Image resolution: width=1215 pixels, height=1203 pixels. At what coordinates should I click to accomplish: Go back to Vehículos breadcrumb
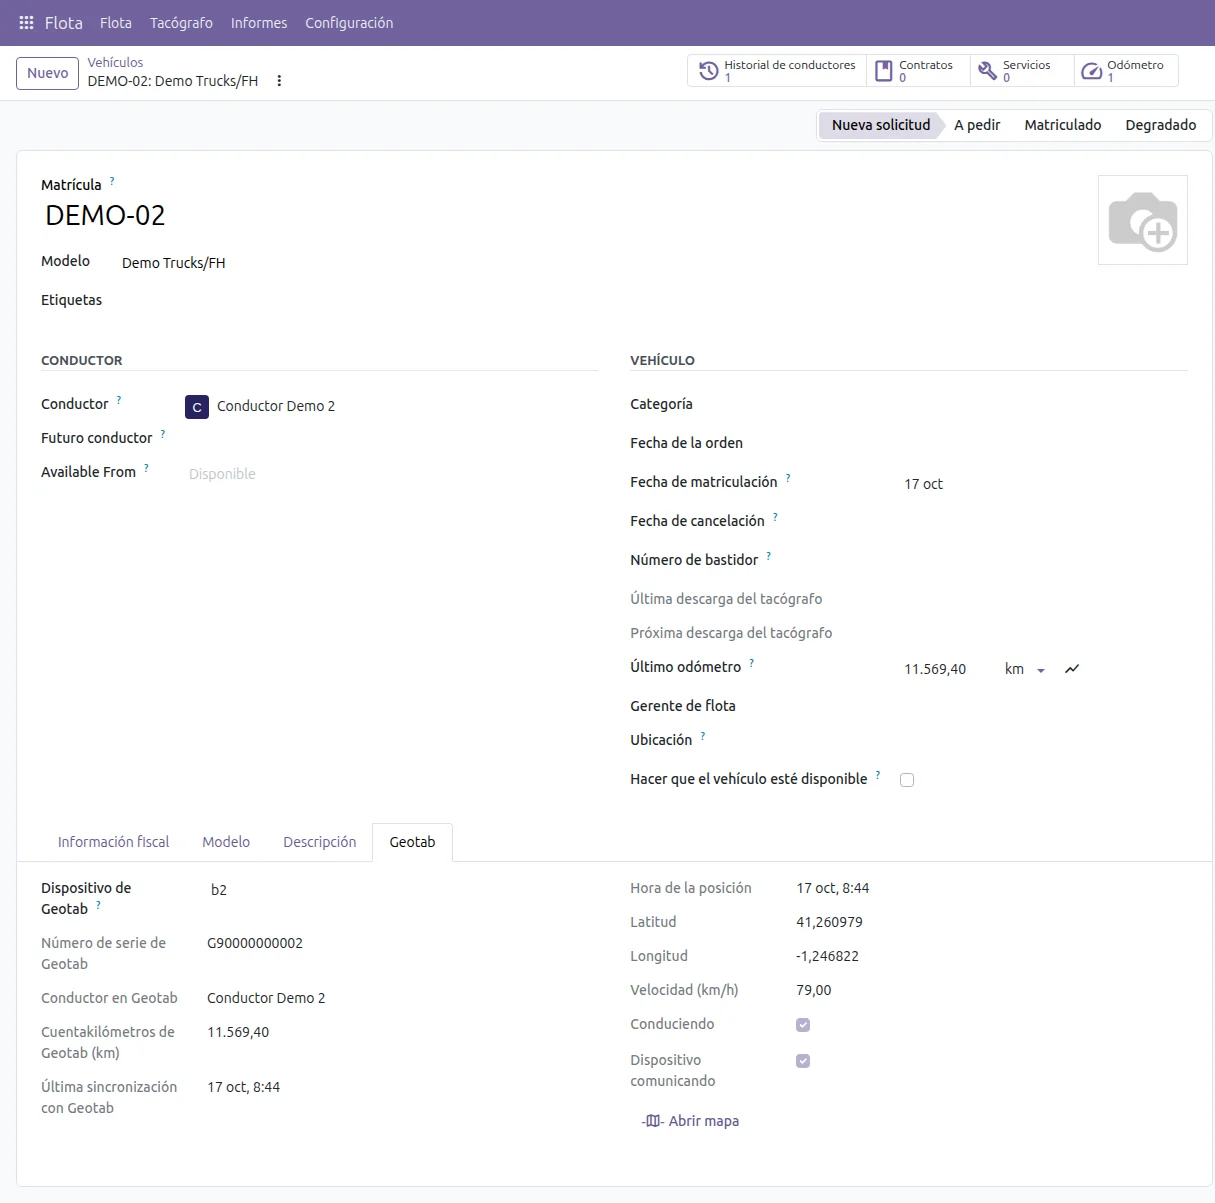tap(115, 62)
